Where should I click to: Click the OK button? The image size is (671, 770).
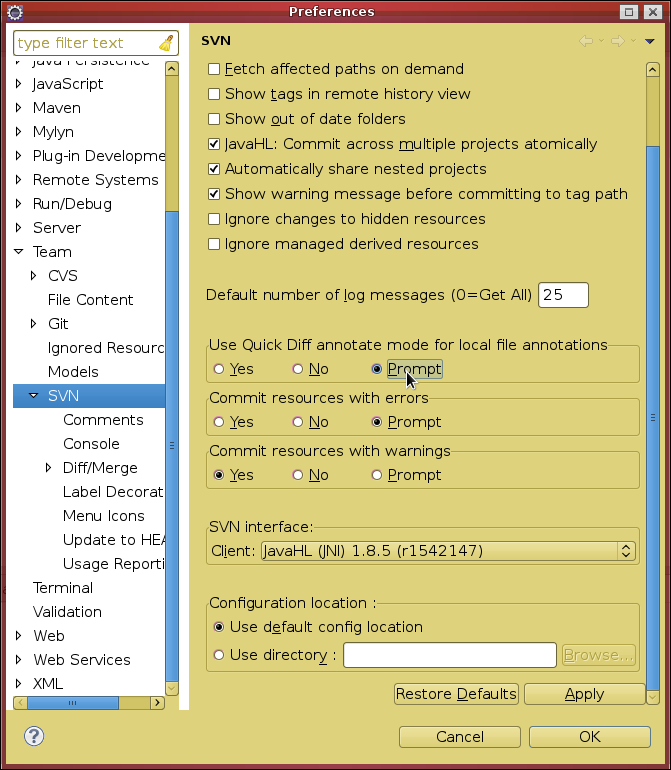[590, 737]
